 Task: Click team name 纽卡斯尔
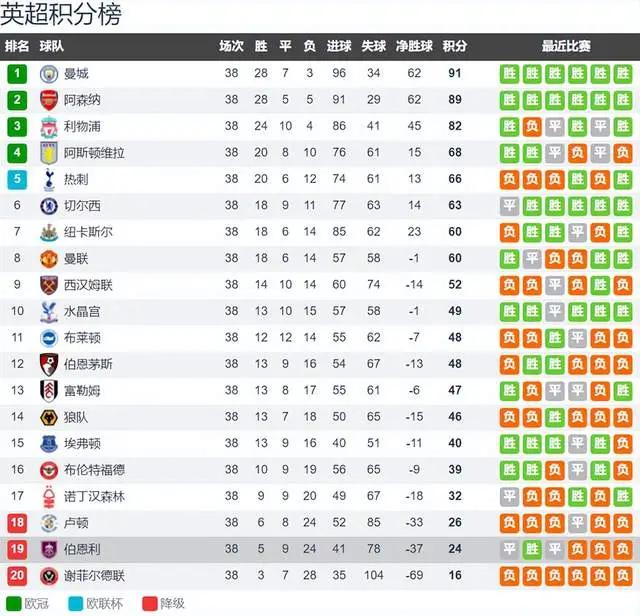tap(88, 232)
